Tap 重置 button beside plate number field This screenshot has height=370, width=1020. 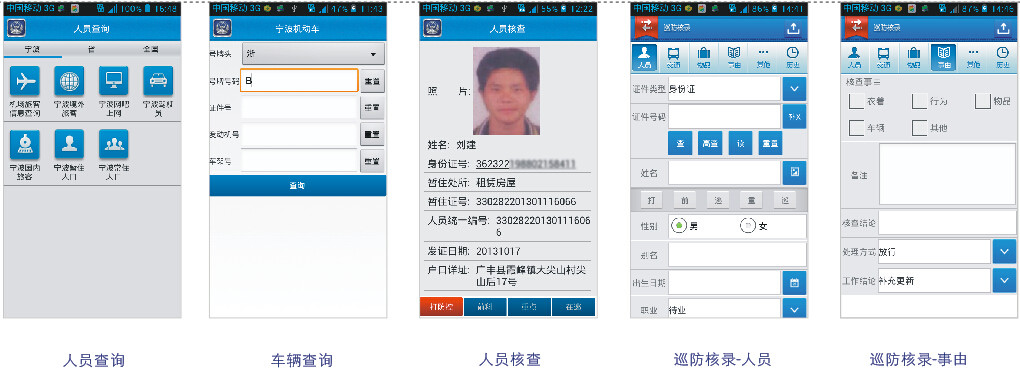click(x=372, y=80)
